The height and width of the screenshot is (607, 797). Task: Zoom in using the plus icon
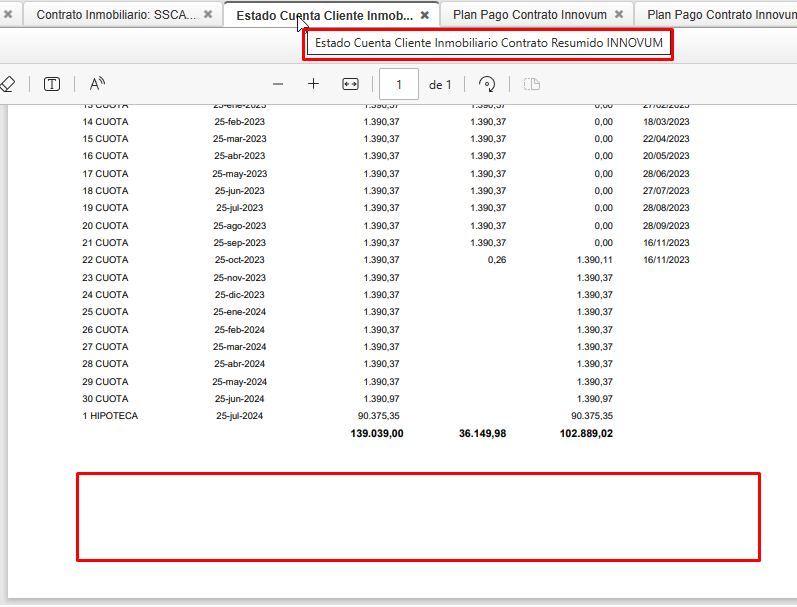[313, 85]
